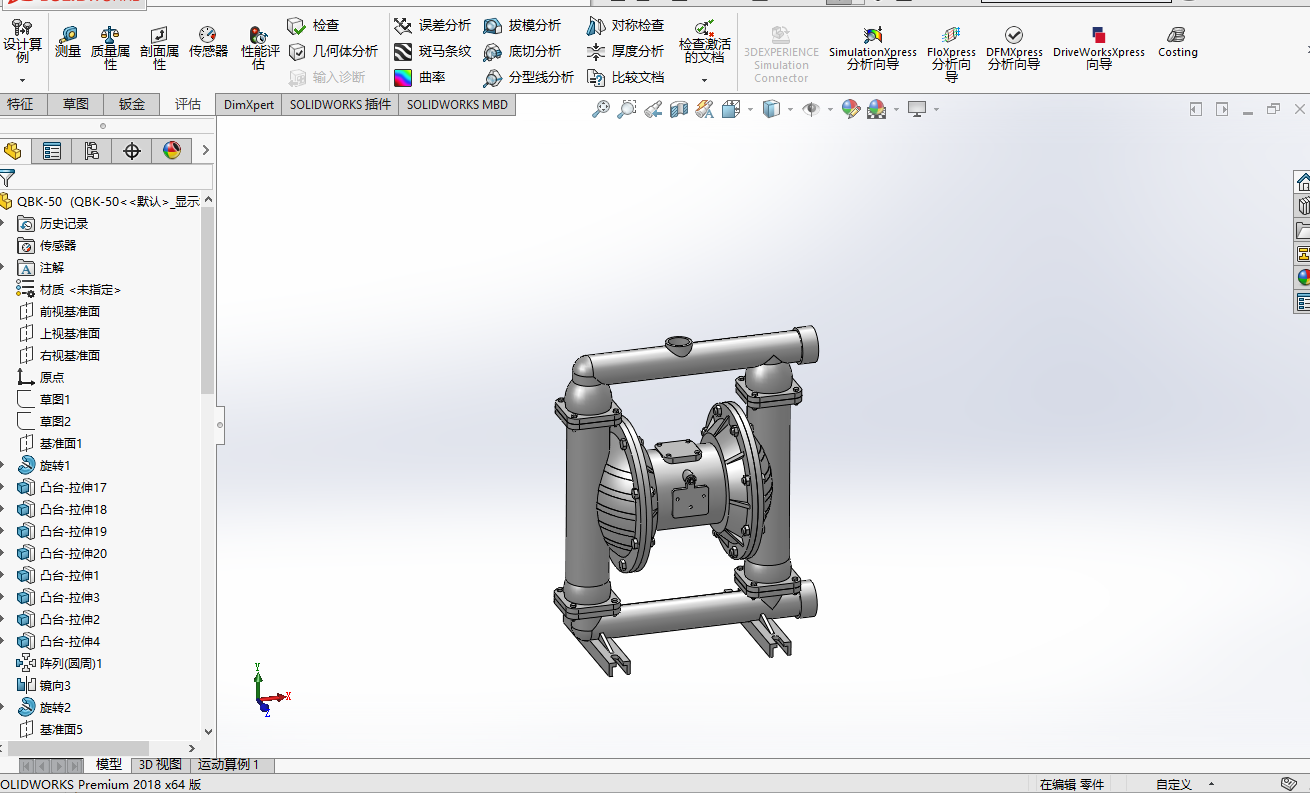The image size is (1310, 793).
Task: Switch to the 钣金 (Sheet Metal) tab
Action: (132, 104)
